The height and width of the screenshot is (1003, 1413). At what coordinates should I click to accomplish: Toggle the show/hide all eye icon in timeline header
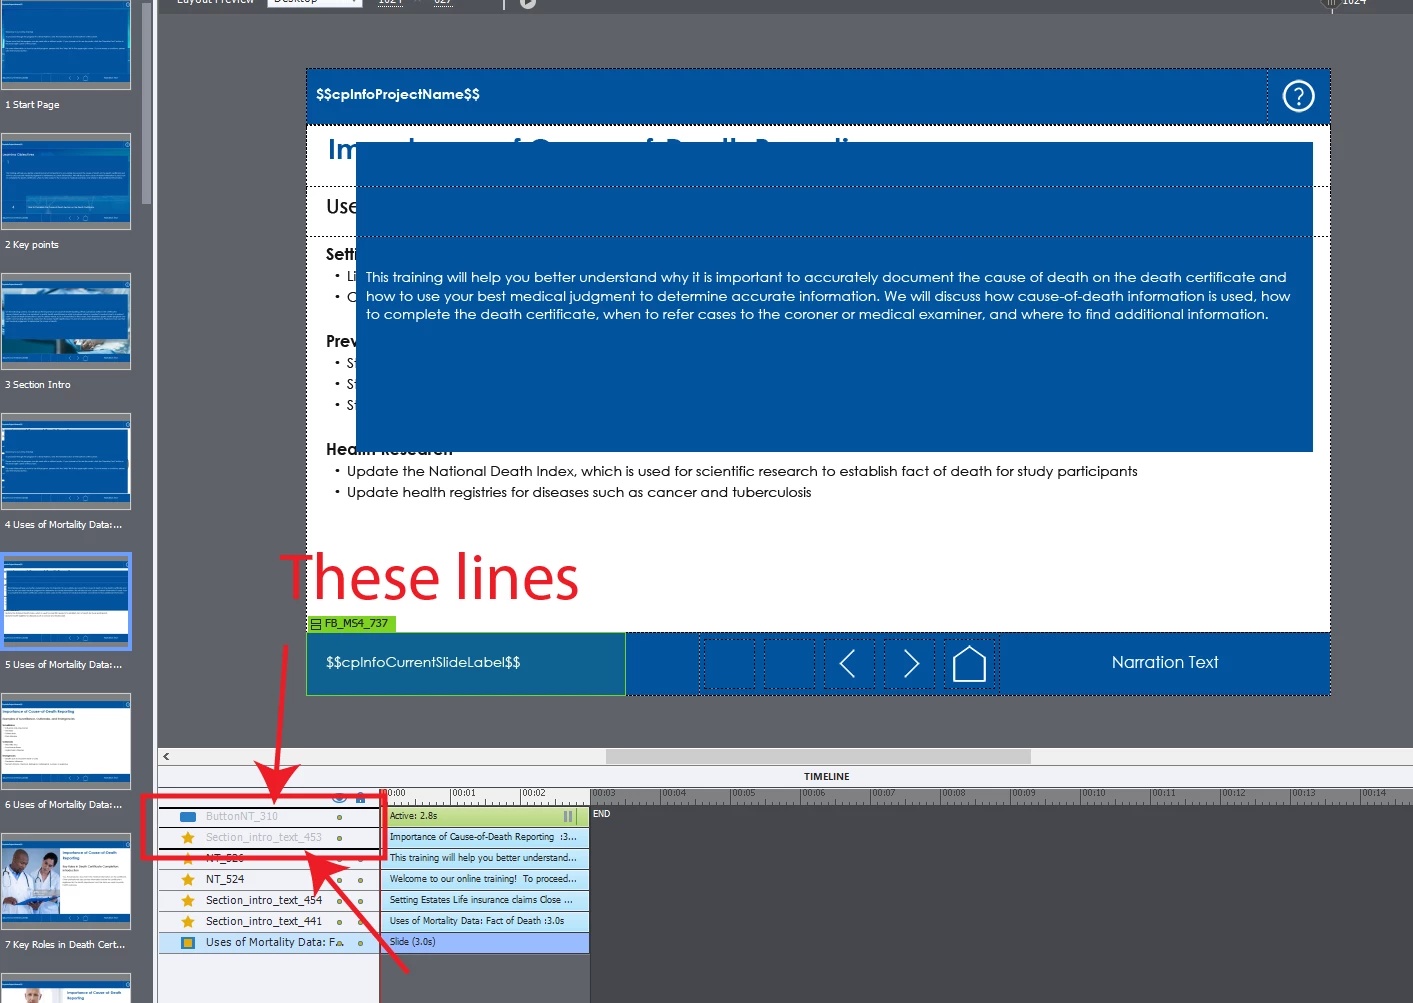(339, 798)
